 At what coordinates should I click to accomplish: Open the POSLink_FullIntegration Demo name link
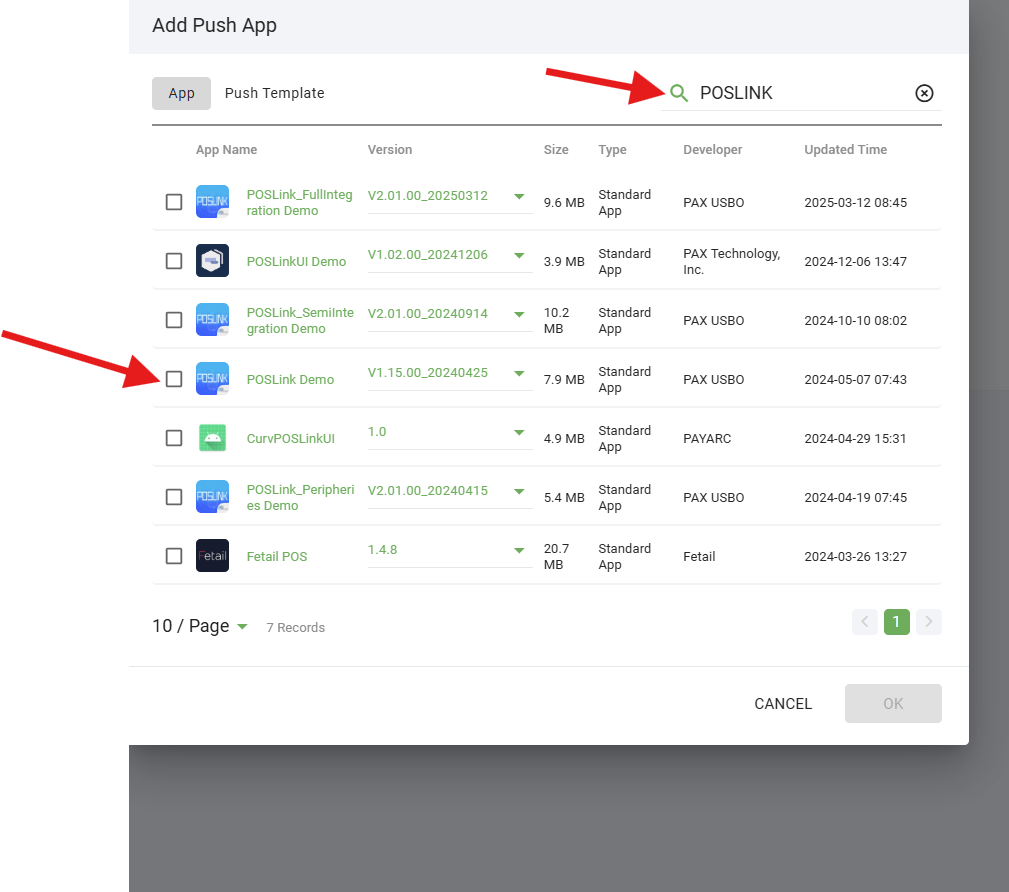299,203
